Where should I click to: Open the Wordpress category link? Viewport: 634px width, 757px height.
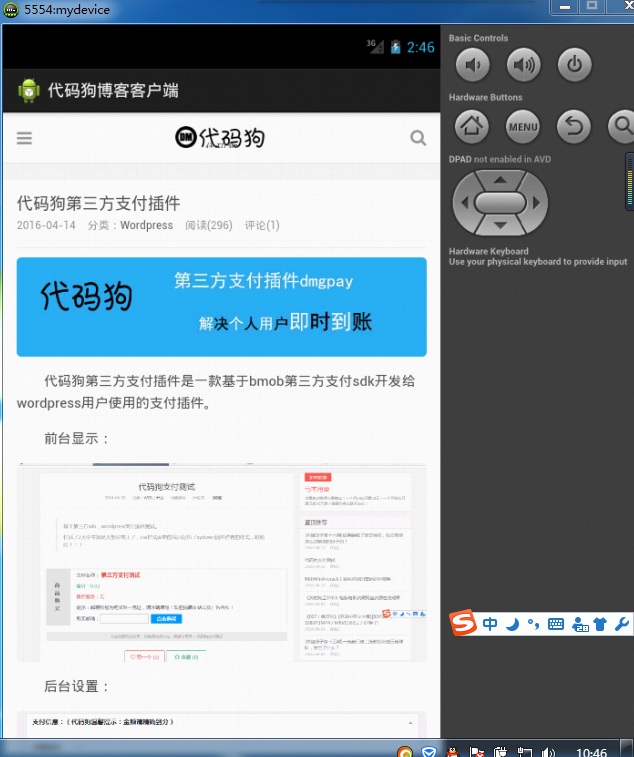click(x=146, y=225)
